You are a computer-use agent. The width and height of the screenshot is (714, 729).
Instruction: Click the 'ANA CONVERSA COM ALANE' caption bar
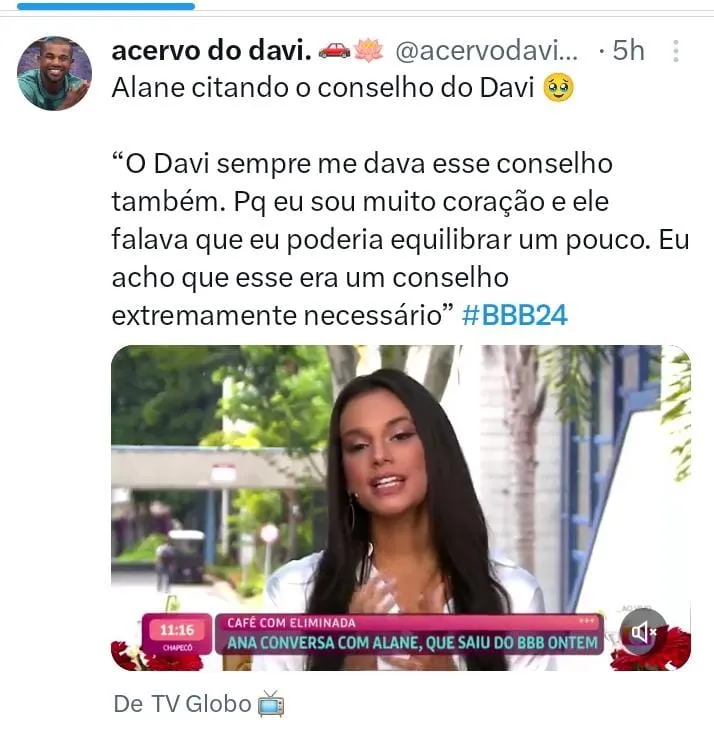412,643
